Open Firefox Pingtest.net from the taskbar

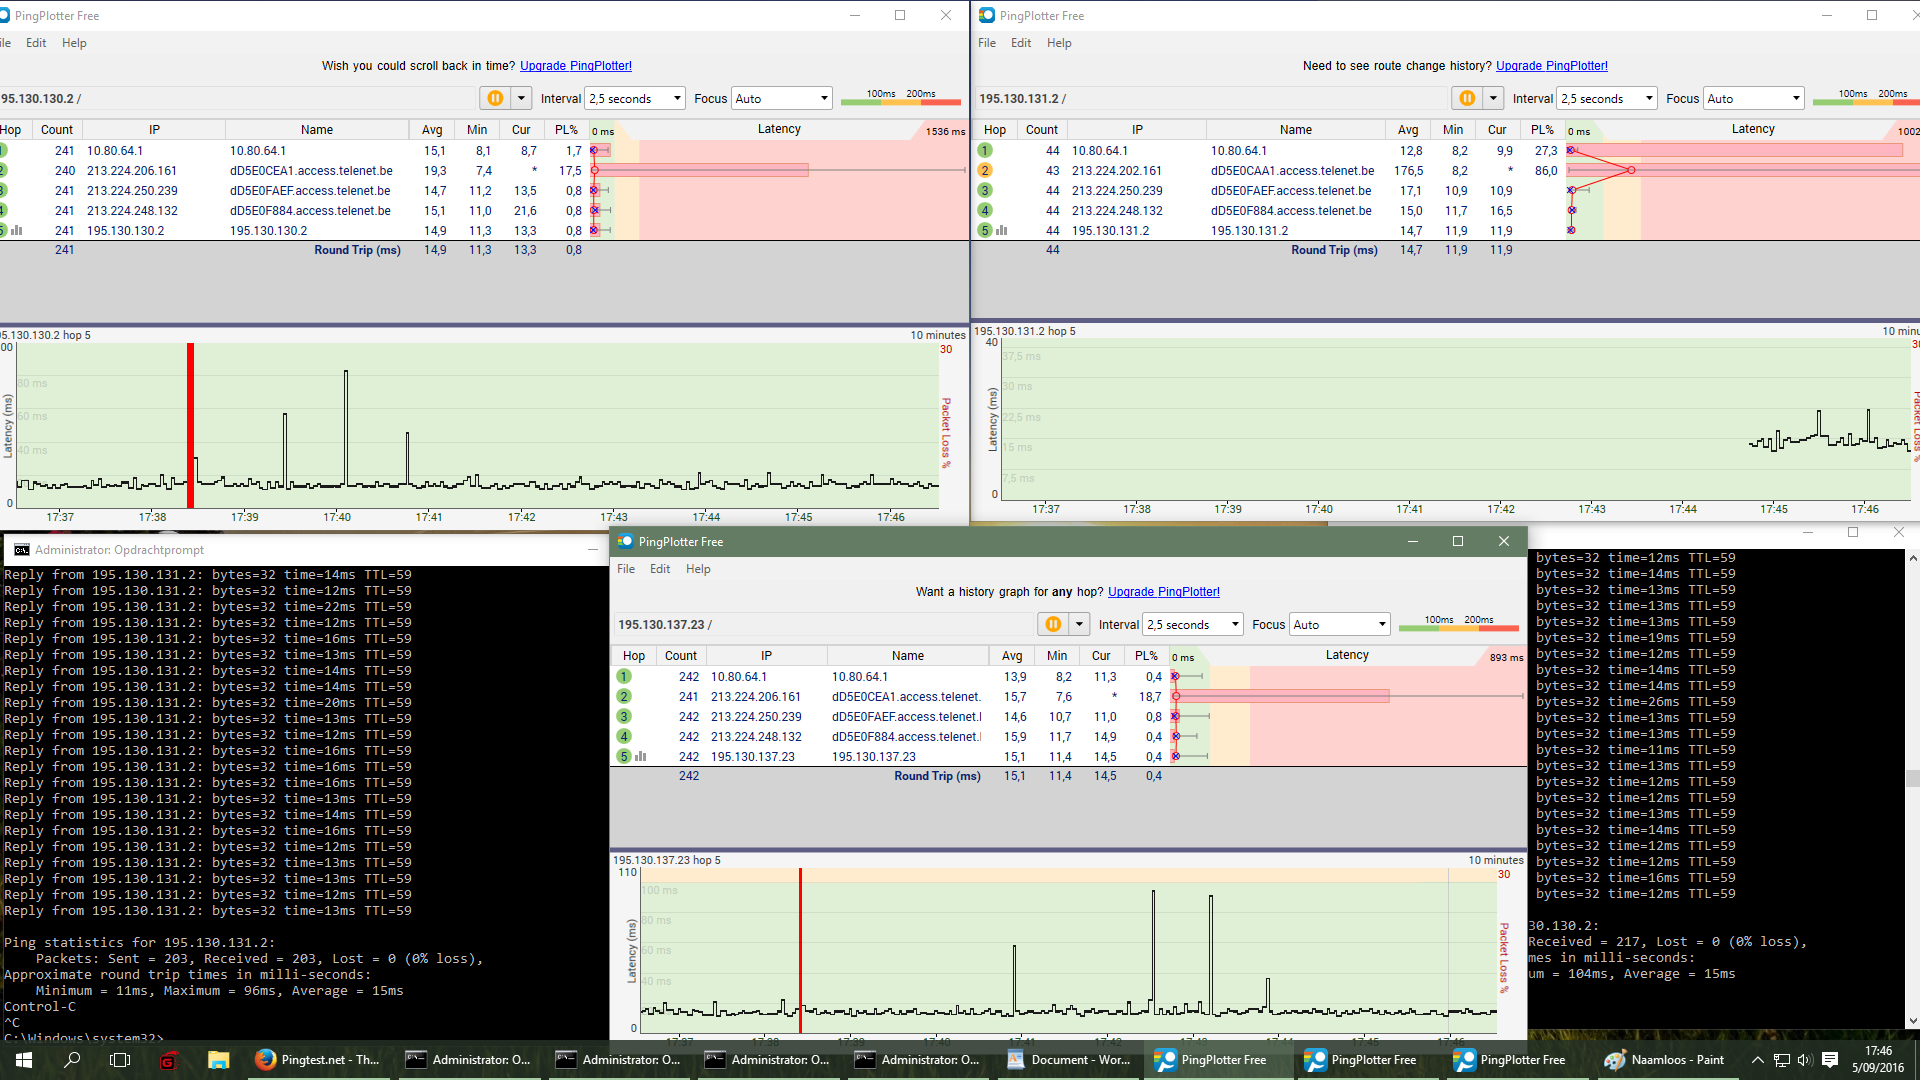coord(318,1060)
